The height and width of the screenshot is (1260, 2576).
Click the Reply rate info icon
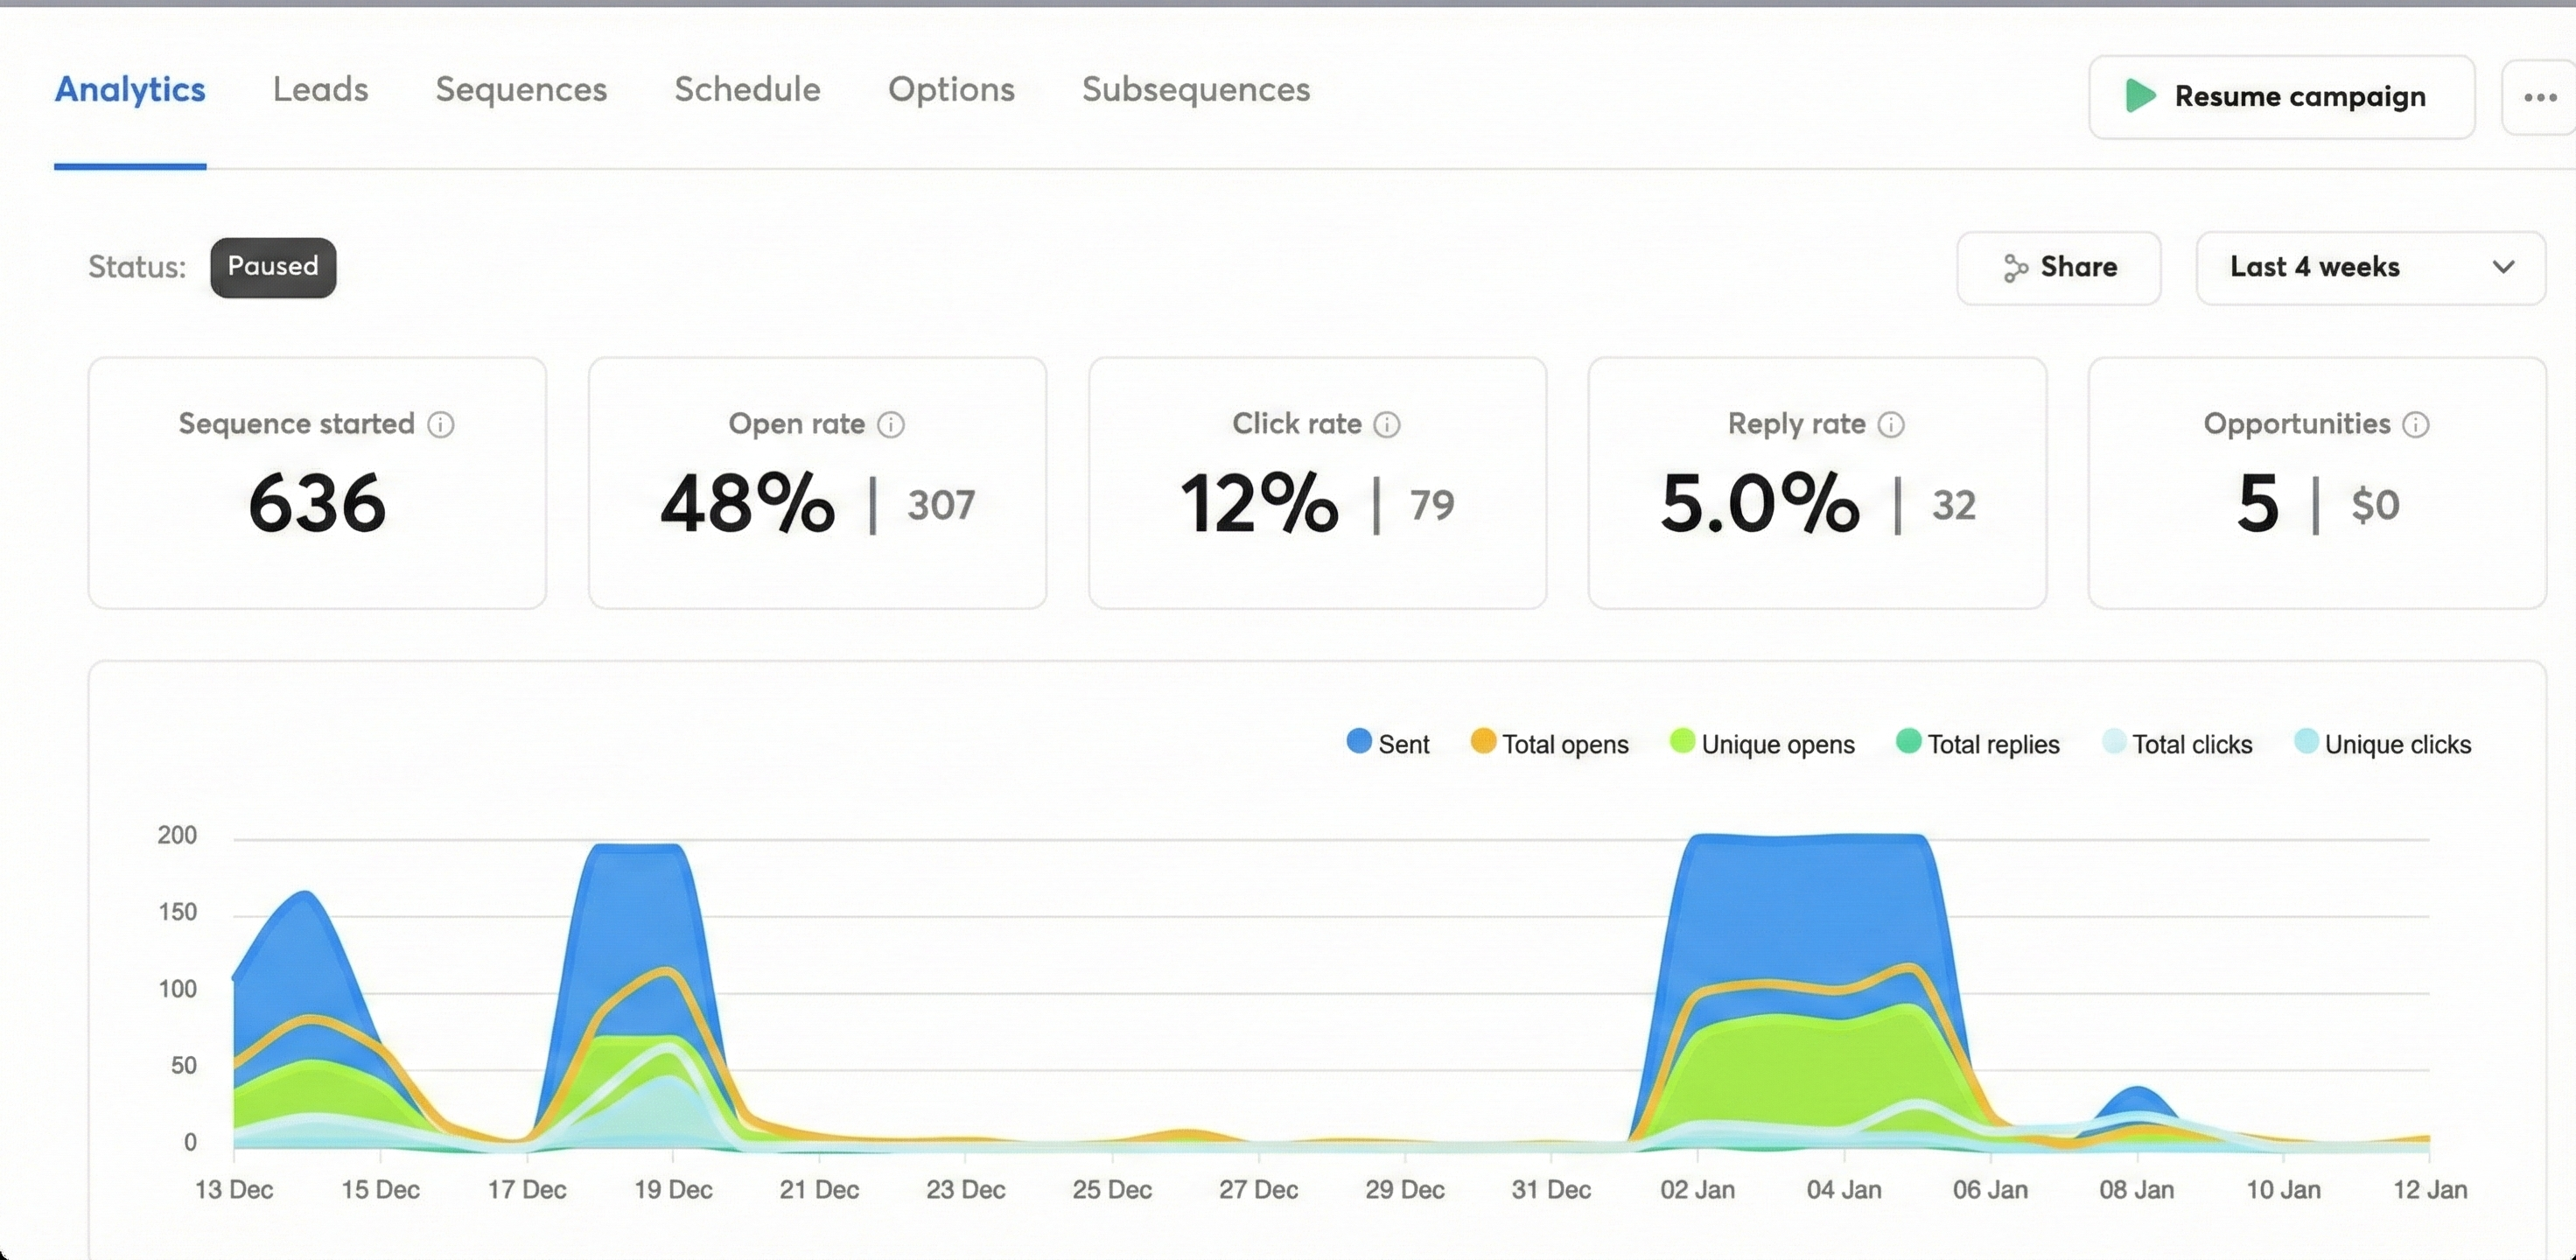1893,424
